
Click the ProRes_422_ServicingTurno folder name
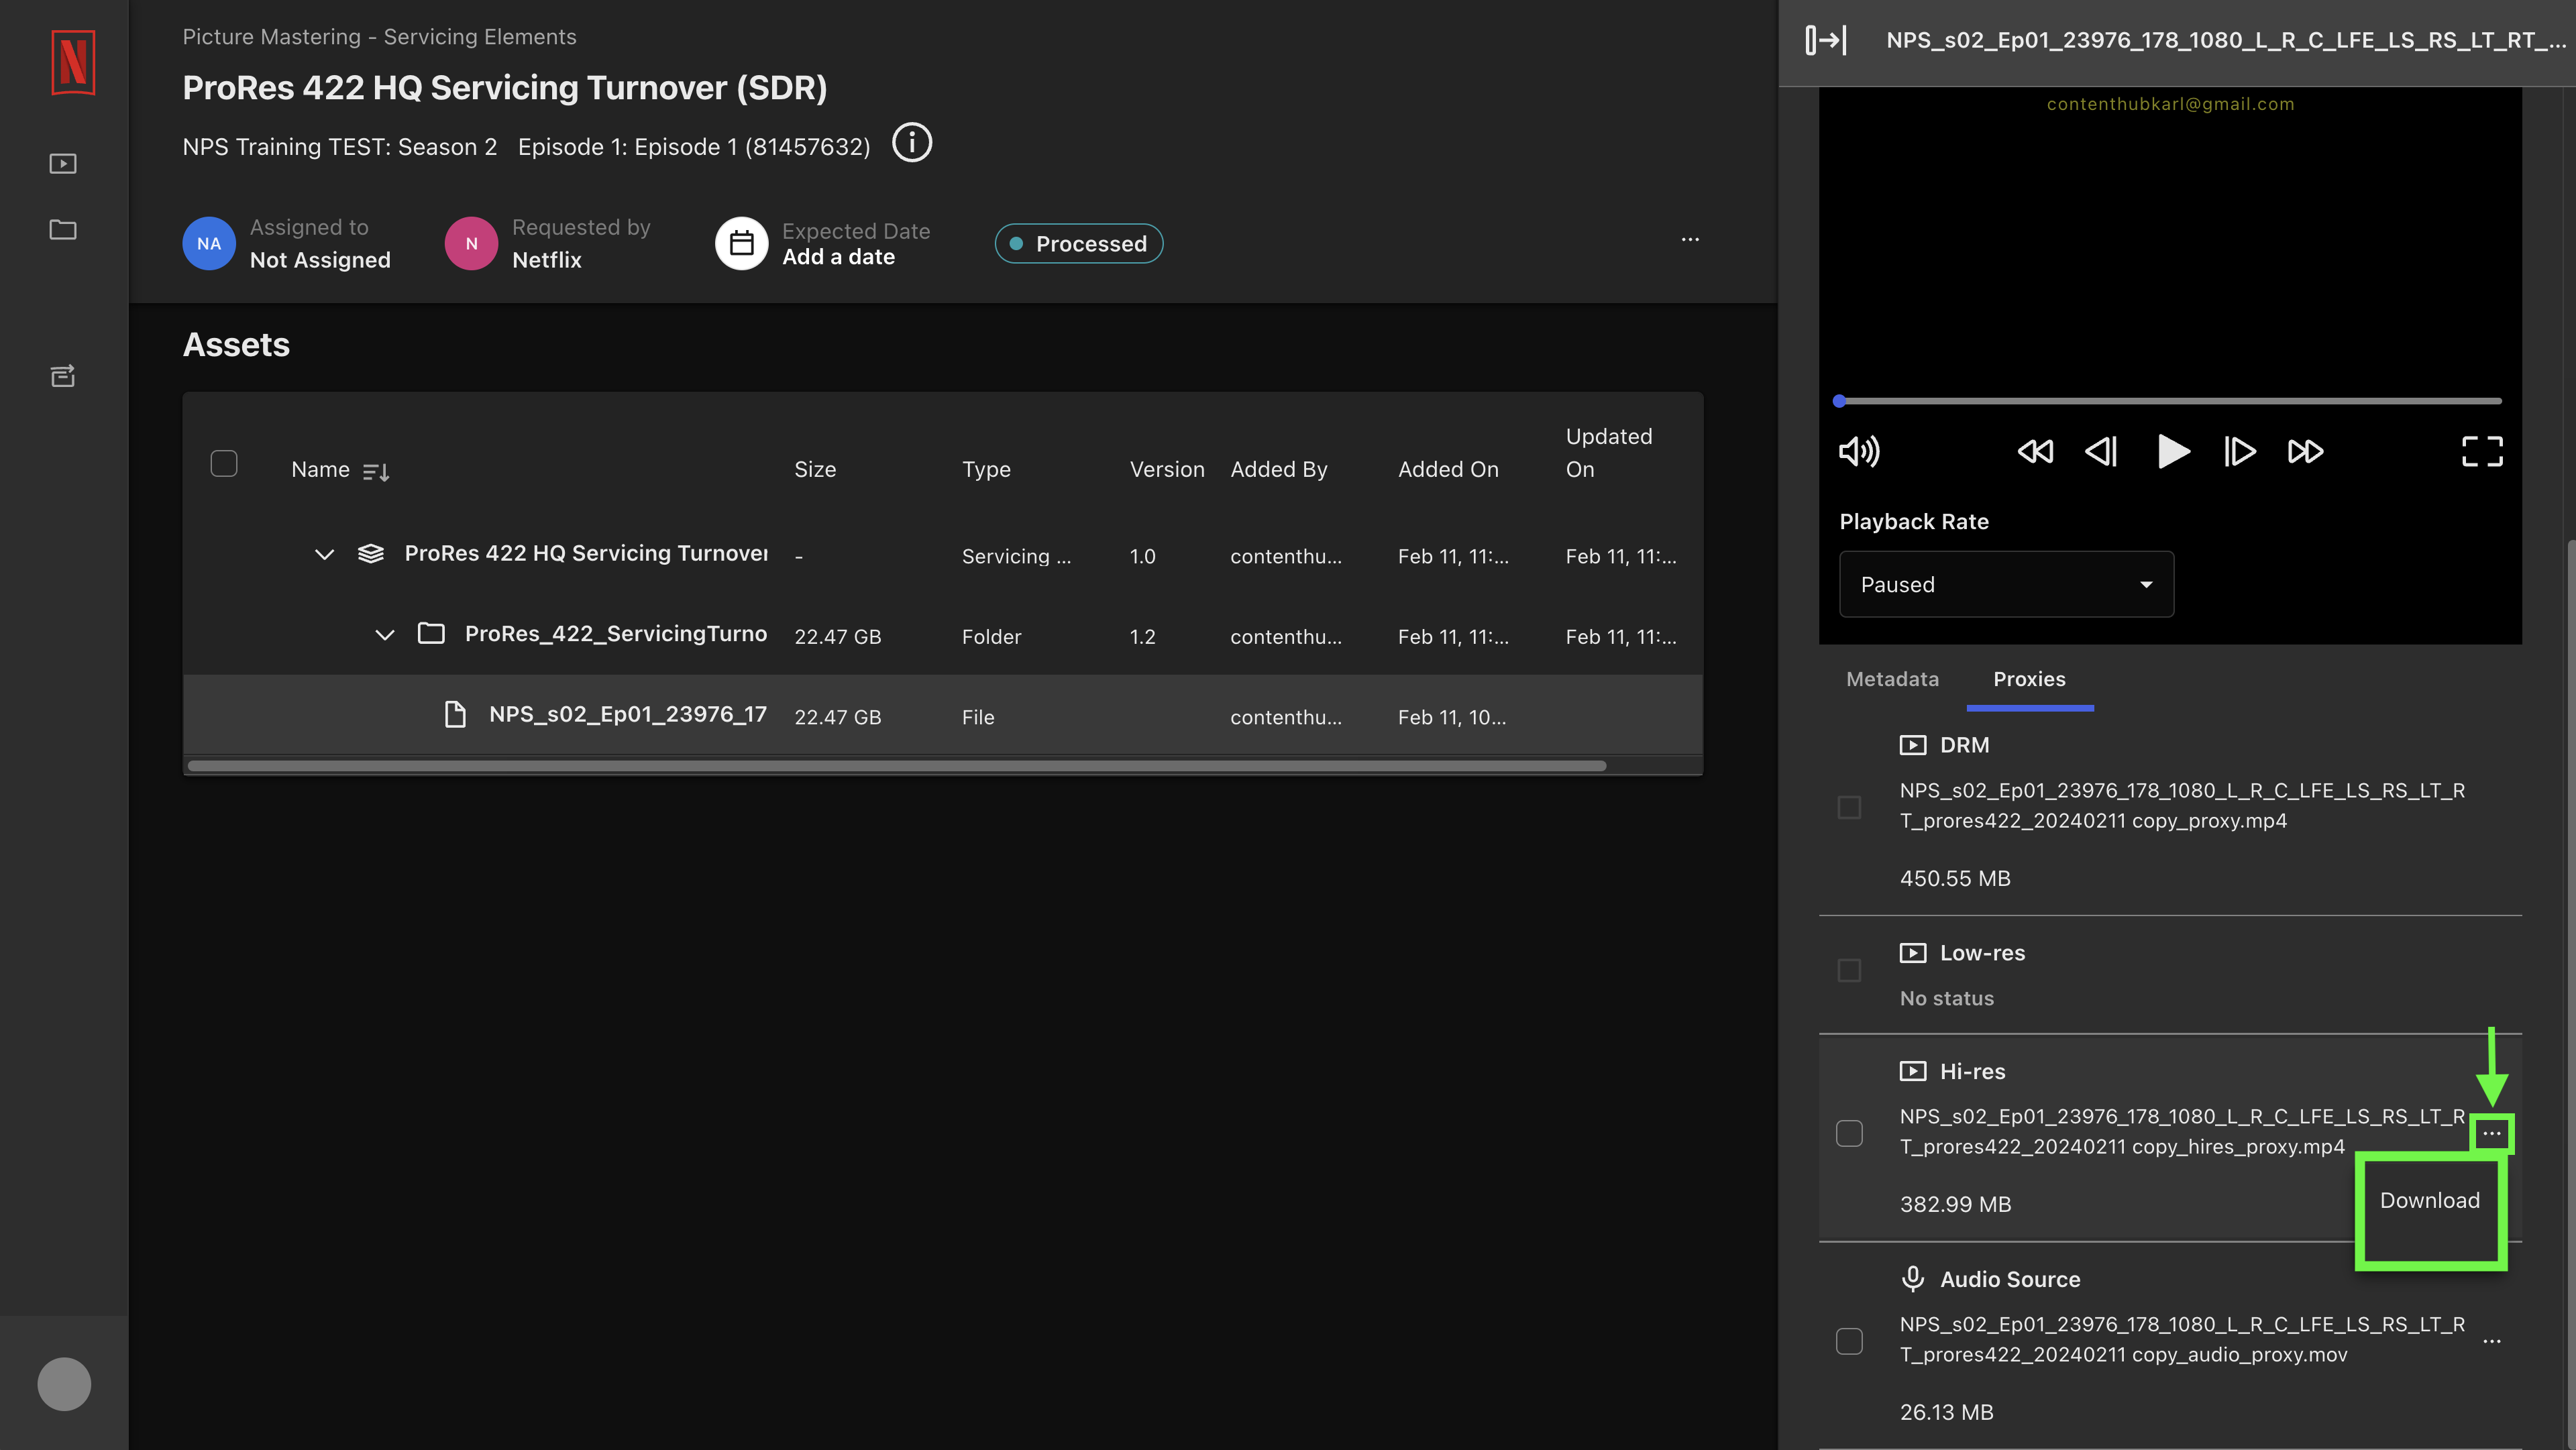(x=616, y=634)
